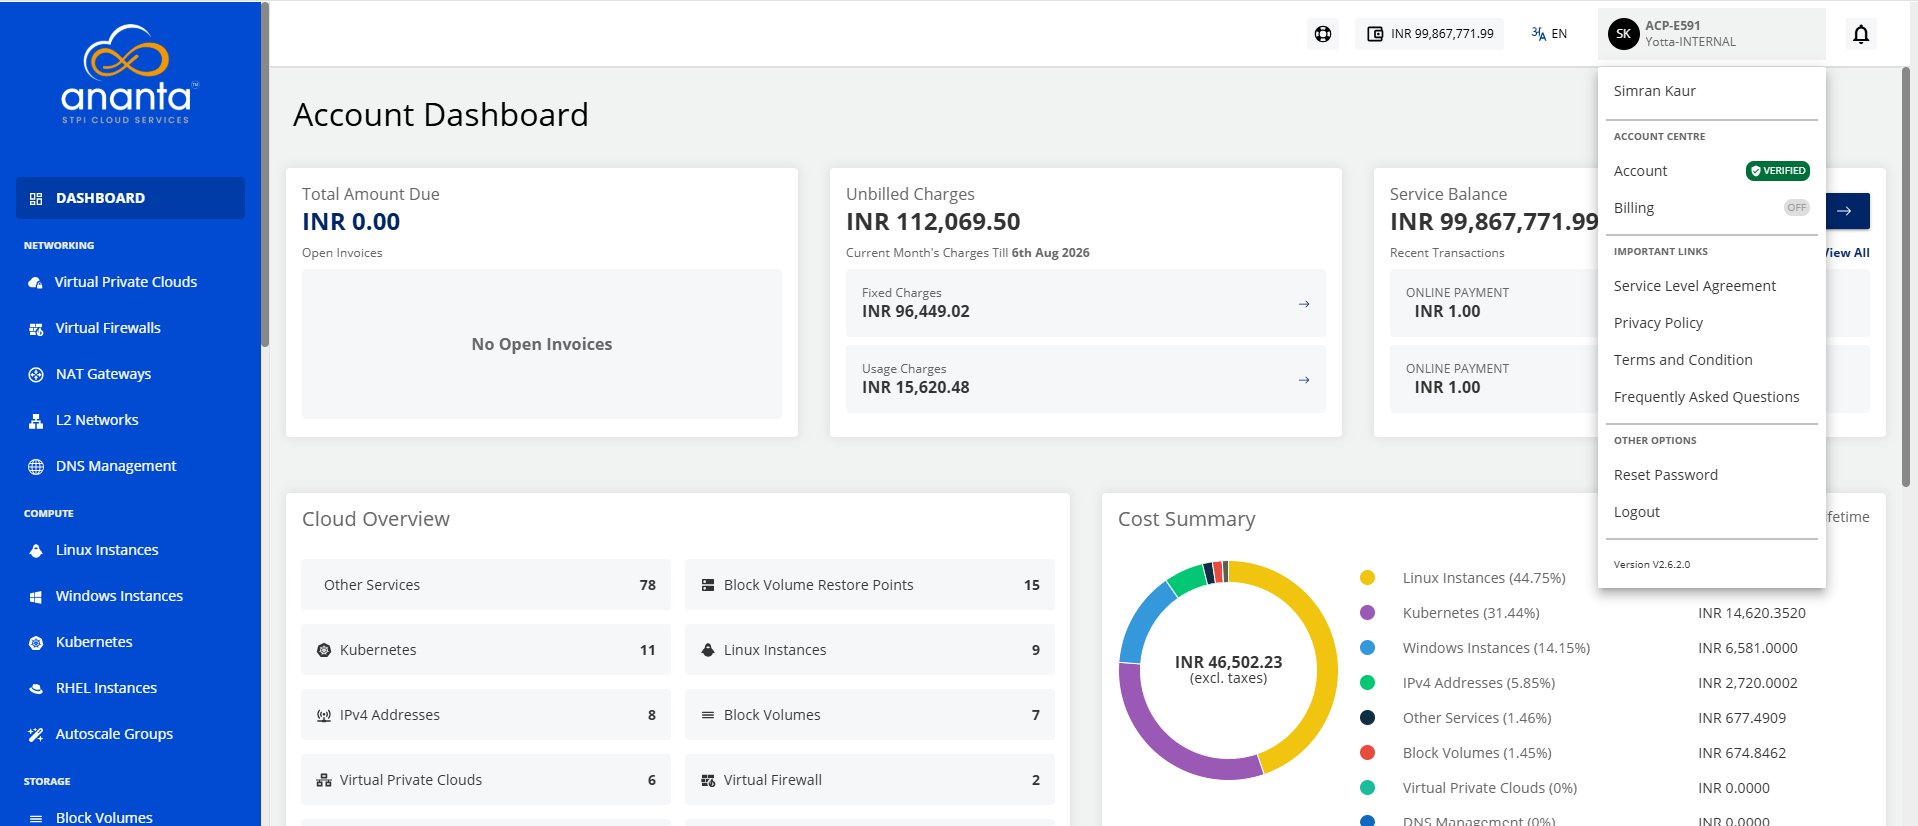Click the Linux Instances sidebar icon
This screenshot has width=1918, height=826.
pos(36,551)
